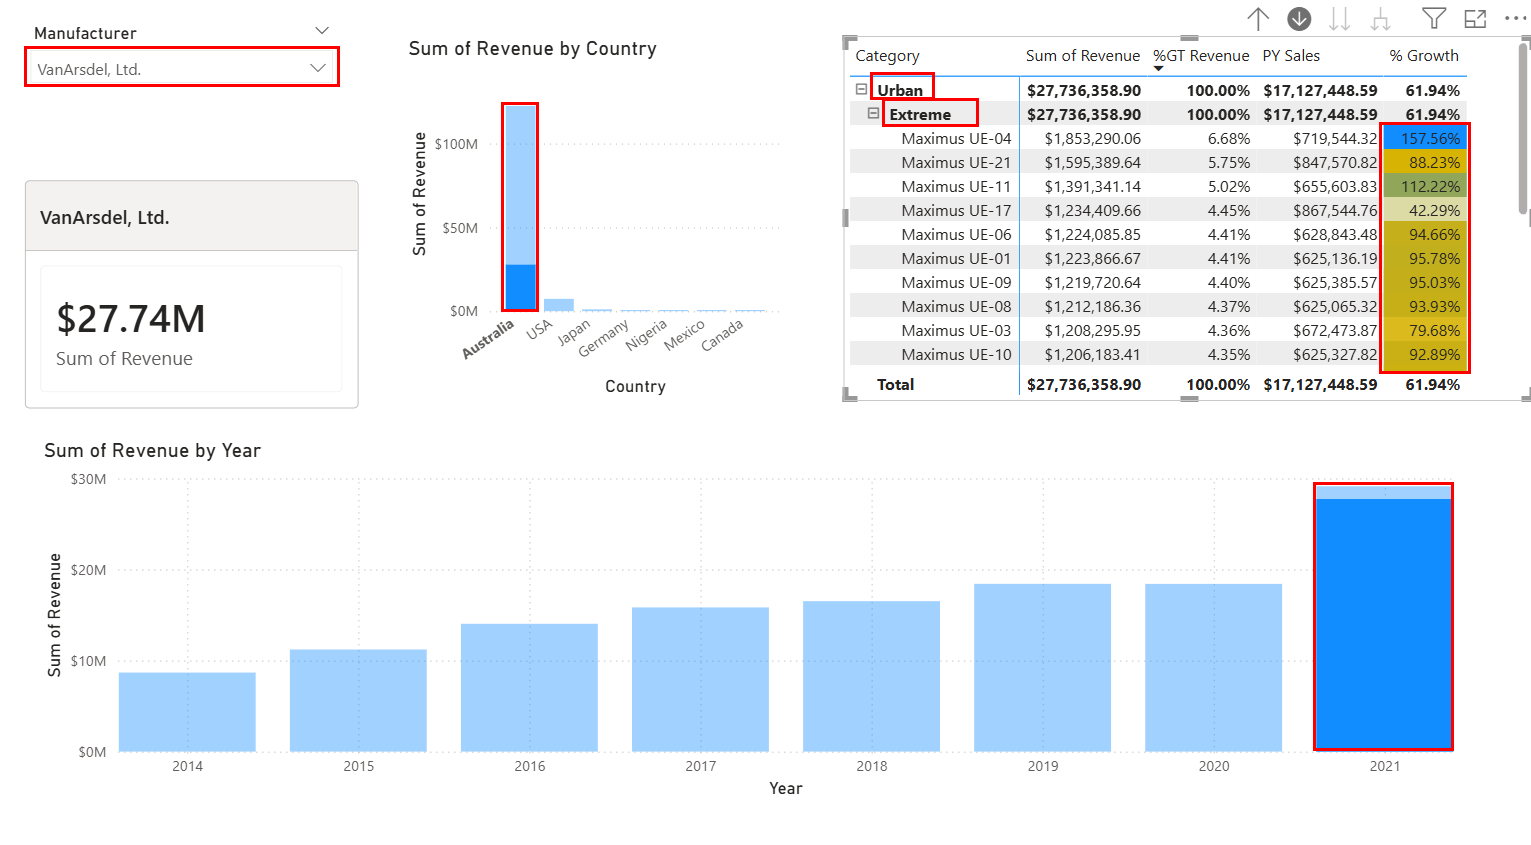This screenshot has width=1531, height=845.
Task: Go to the next hierarchy level icon
Action: (x=1340, y=19)
